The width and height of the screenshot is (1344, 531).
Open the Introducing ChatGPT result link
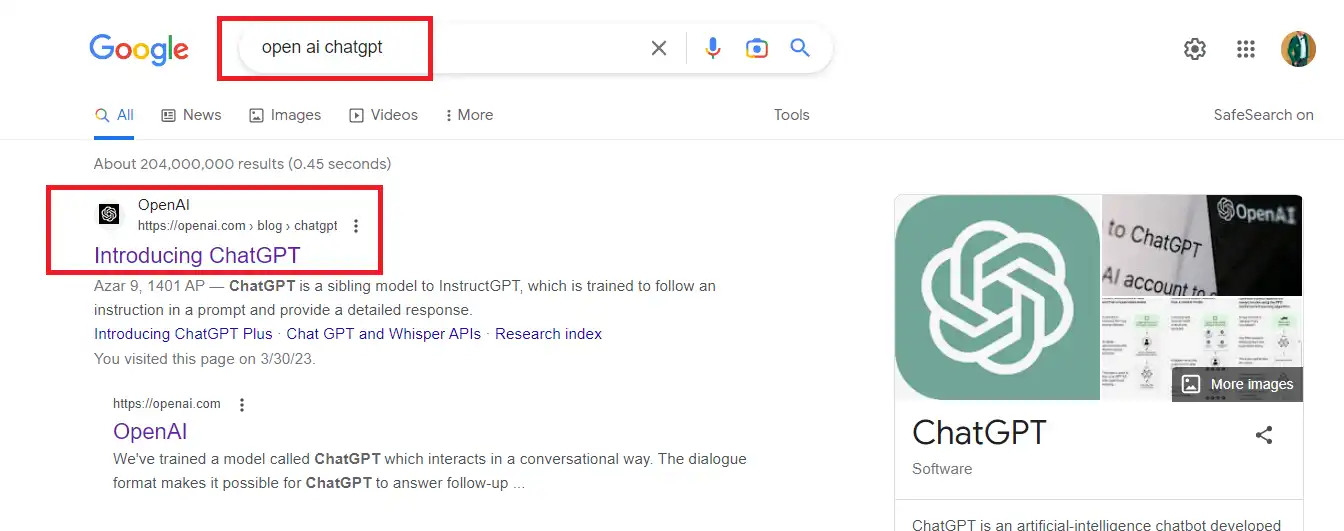(x=197, y=255)
